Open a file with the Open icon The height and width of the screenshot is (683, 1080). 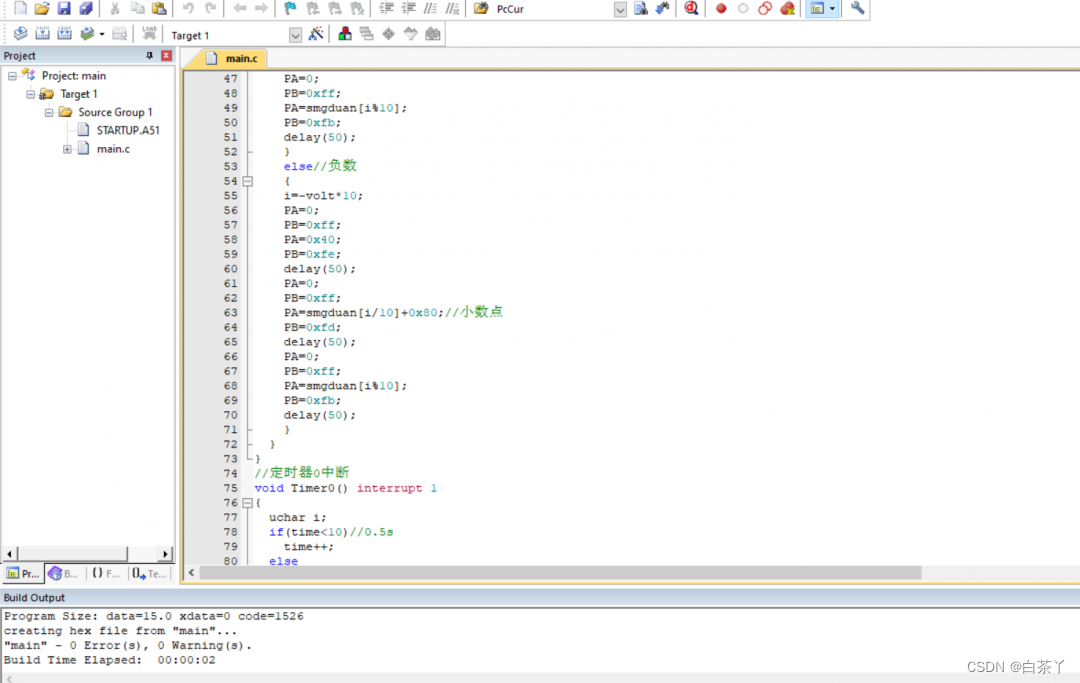coord(42,9)
